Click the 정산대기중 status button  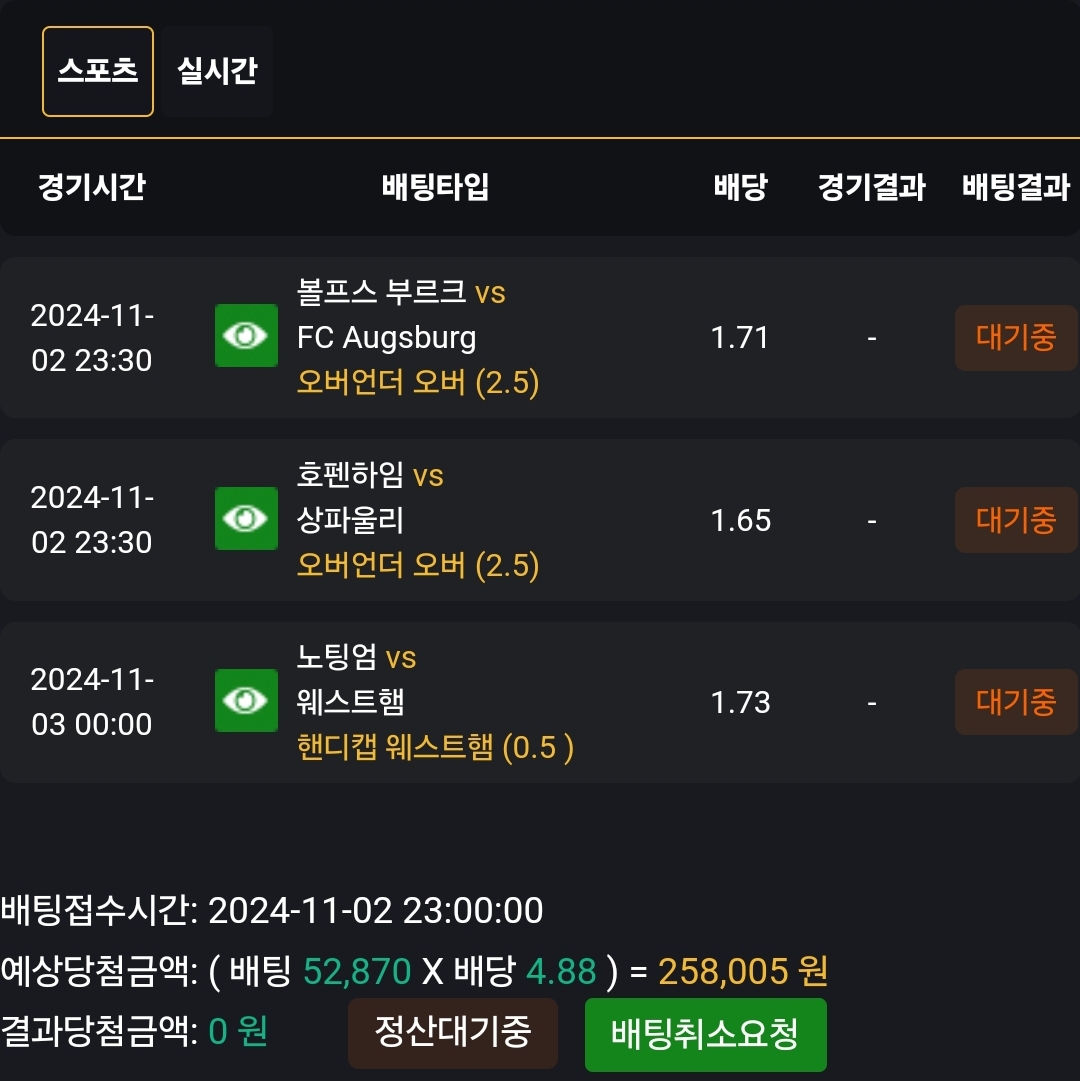click(452, 1032)
